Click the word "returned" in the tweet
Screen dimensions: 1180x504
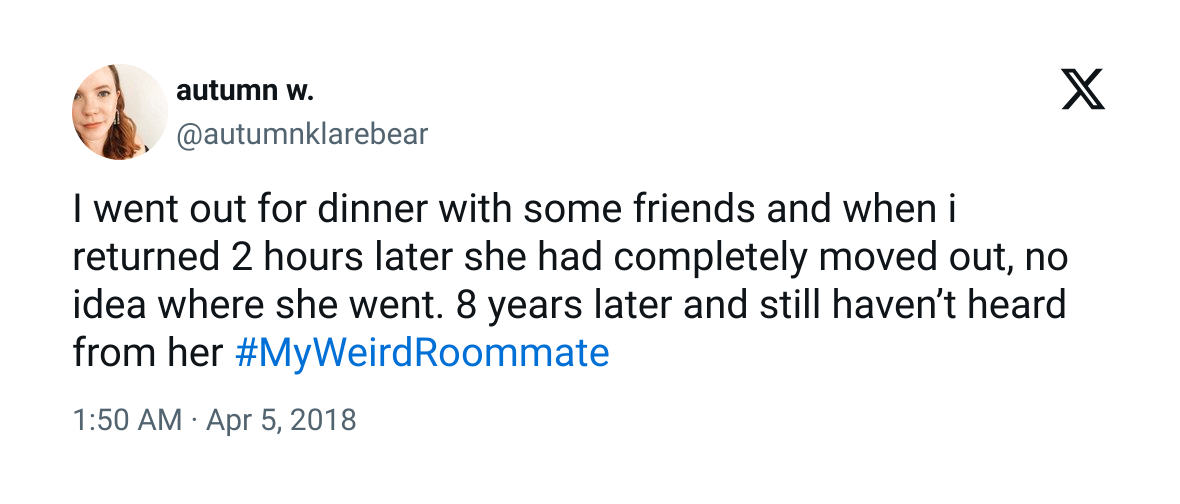pos(133,259)
